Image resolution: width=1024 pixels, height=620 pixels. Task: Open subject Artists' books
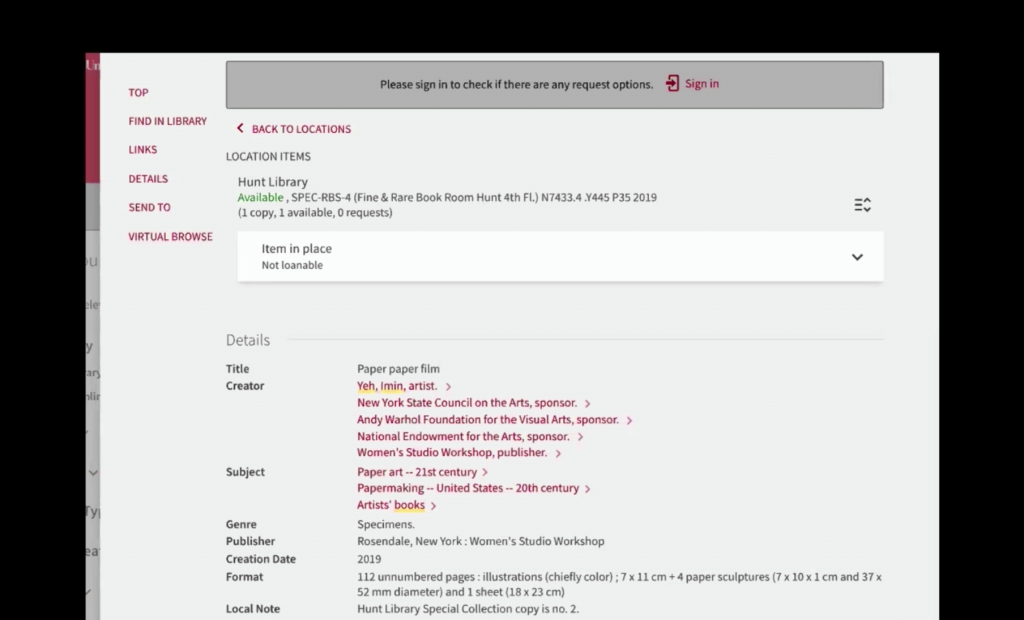tap(391, 505)
